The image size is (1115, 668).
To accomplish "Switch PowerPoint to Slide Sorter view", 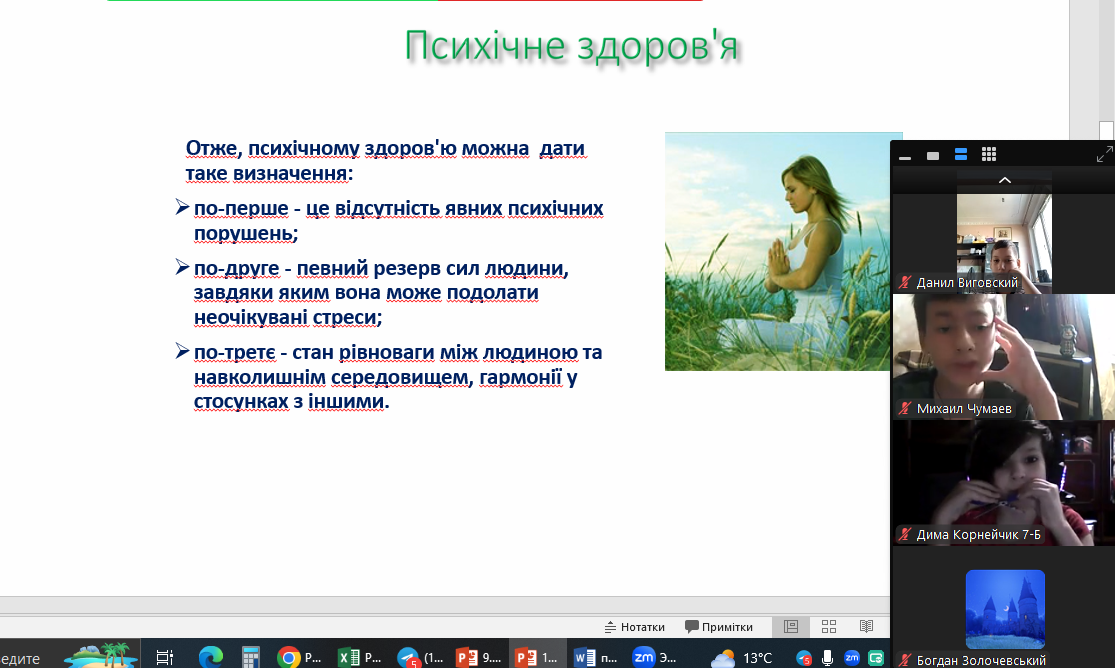I will [828, 627].
